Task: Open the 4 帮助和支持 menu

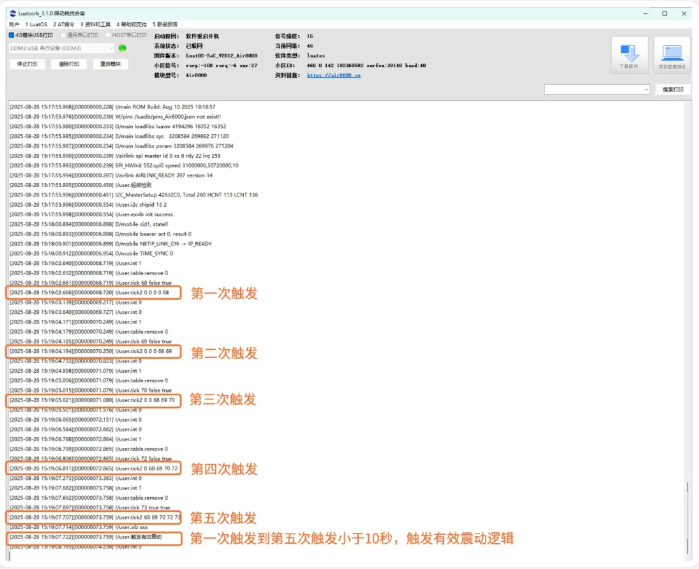Action: pyautogui.click(x=132, y=24)
